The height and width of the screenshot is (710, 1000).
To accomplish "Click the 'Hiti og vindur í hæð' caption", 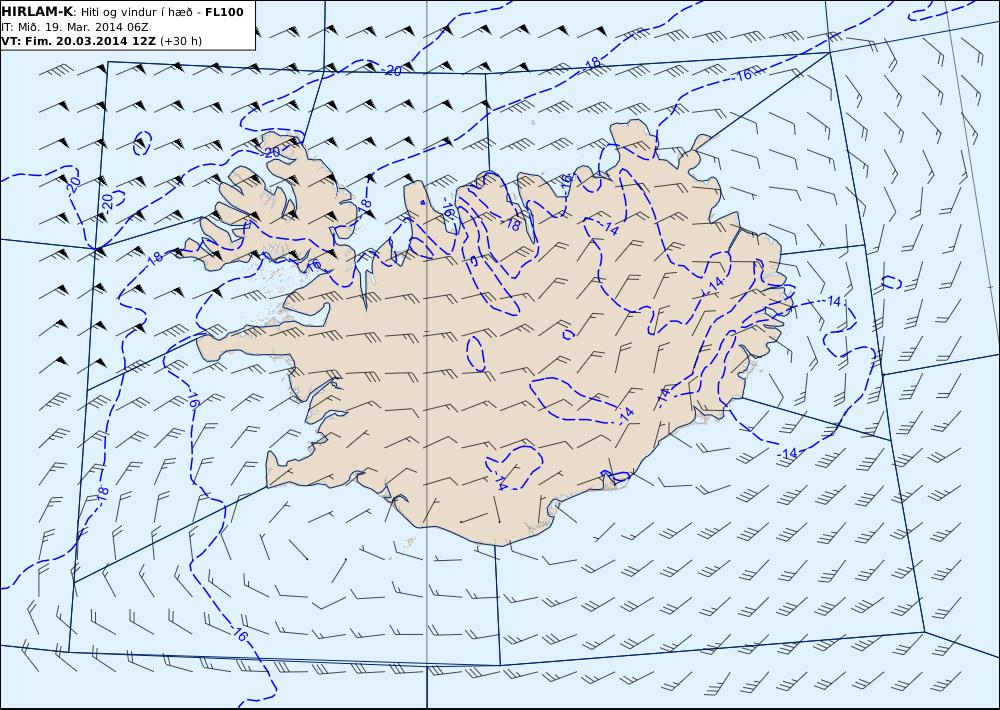I will pyautogui.click(x=136, y=12).
